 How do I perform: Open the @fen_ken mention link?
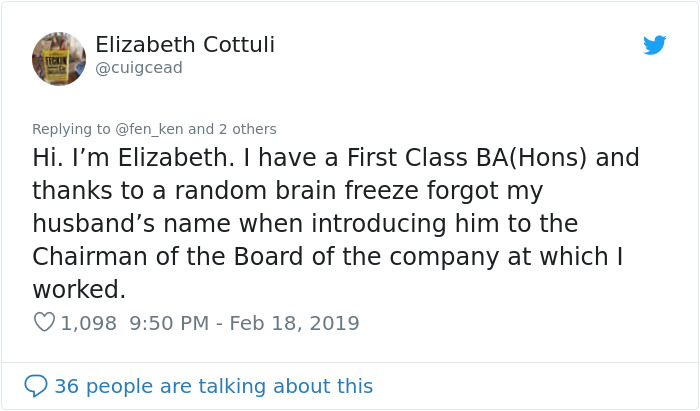click(149, 129)
